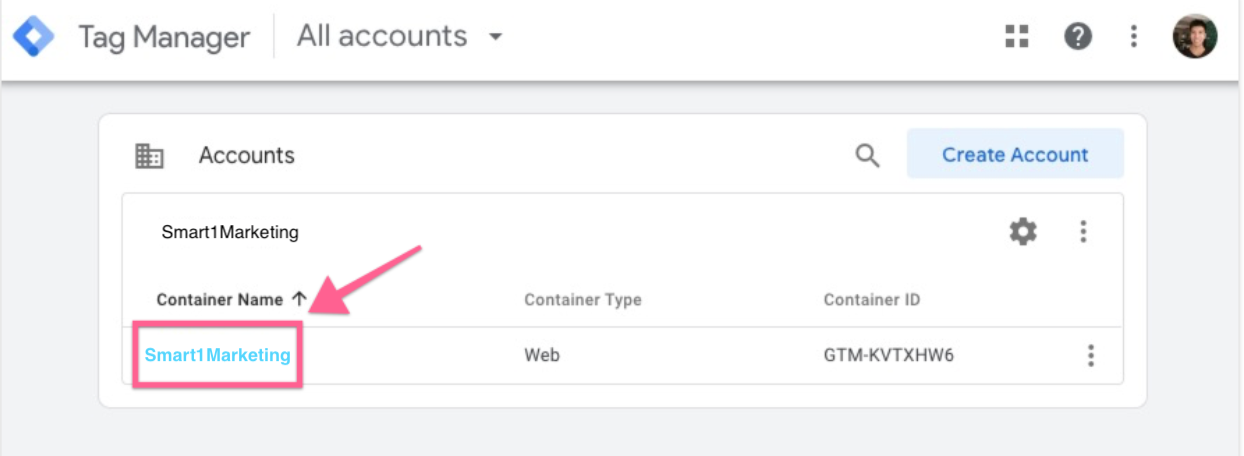Open Smart1Marketing account settings gear
Viewport: 1244px width, 456px height.
pos(1022,232)
